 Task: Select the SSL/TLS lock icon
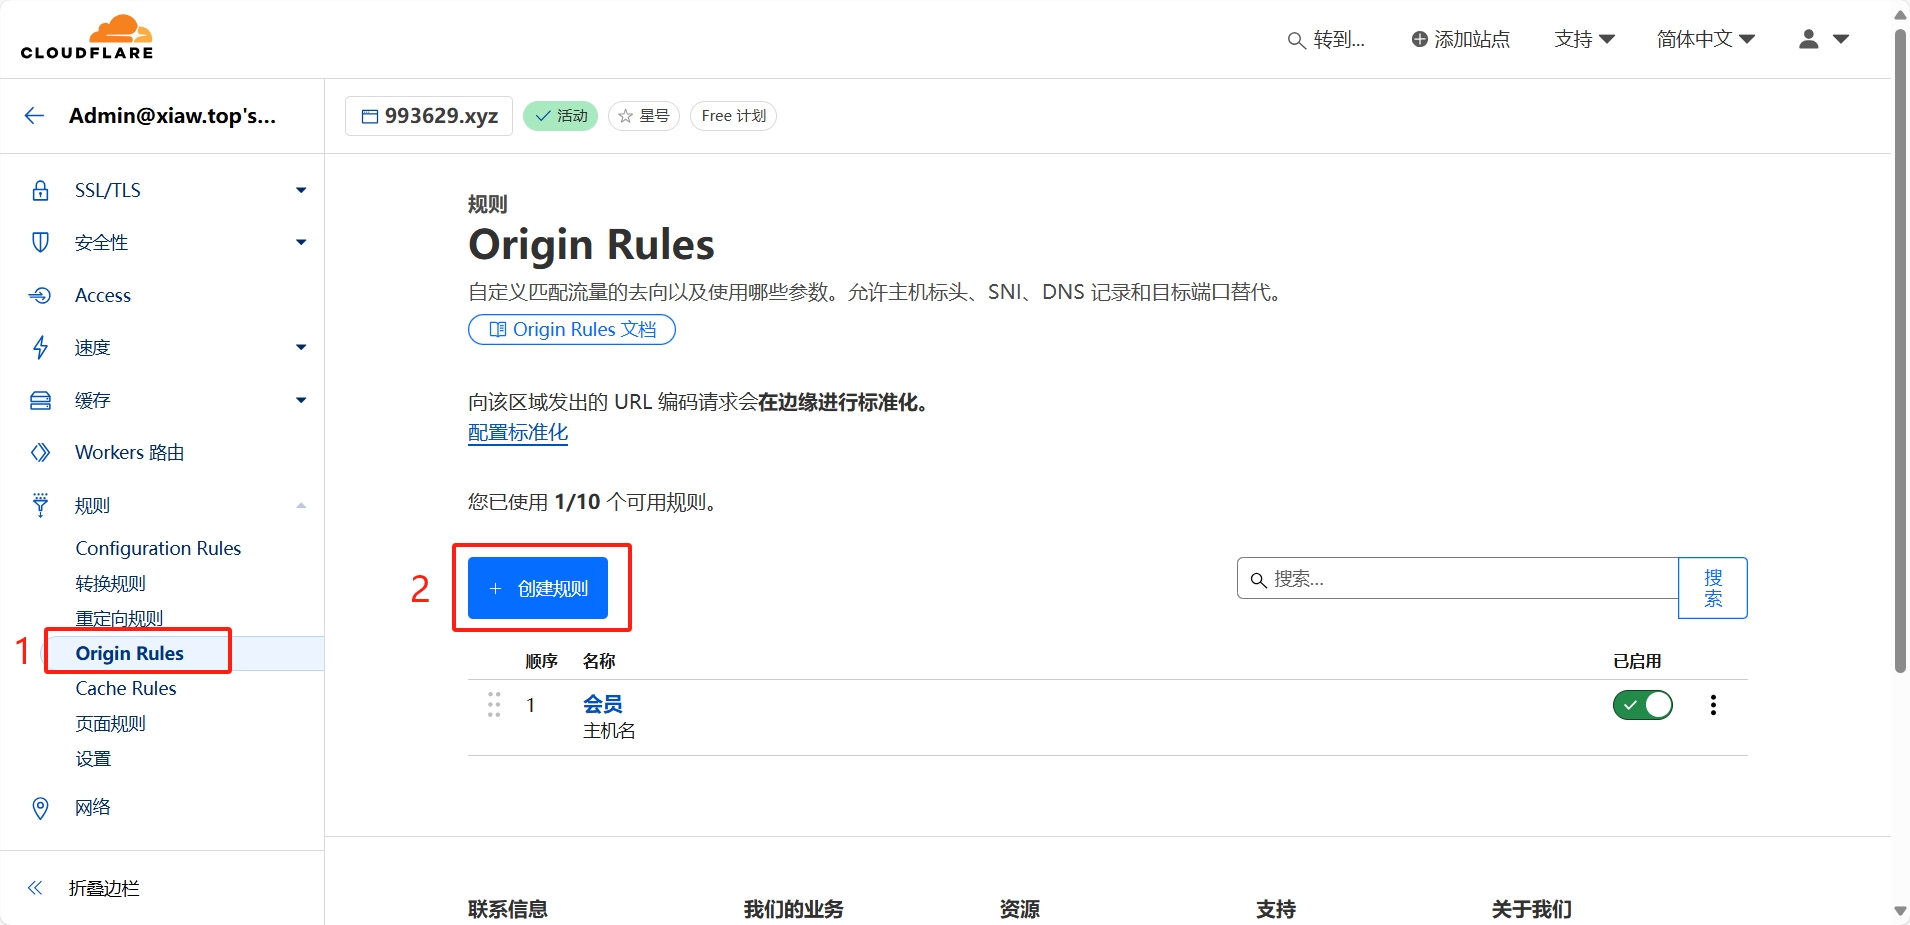40,189
